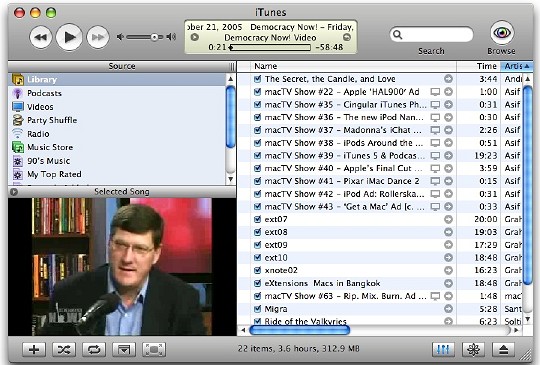Screen dimensions: 540x365
Task: Uncheck macTV Show #35 checkbox
Action: pyautogui.click(x=257, y=104)
